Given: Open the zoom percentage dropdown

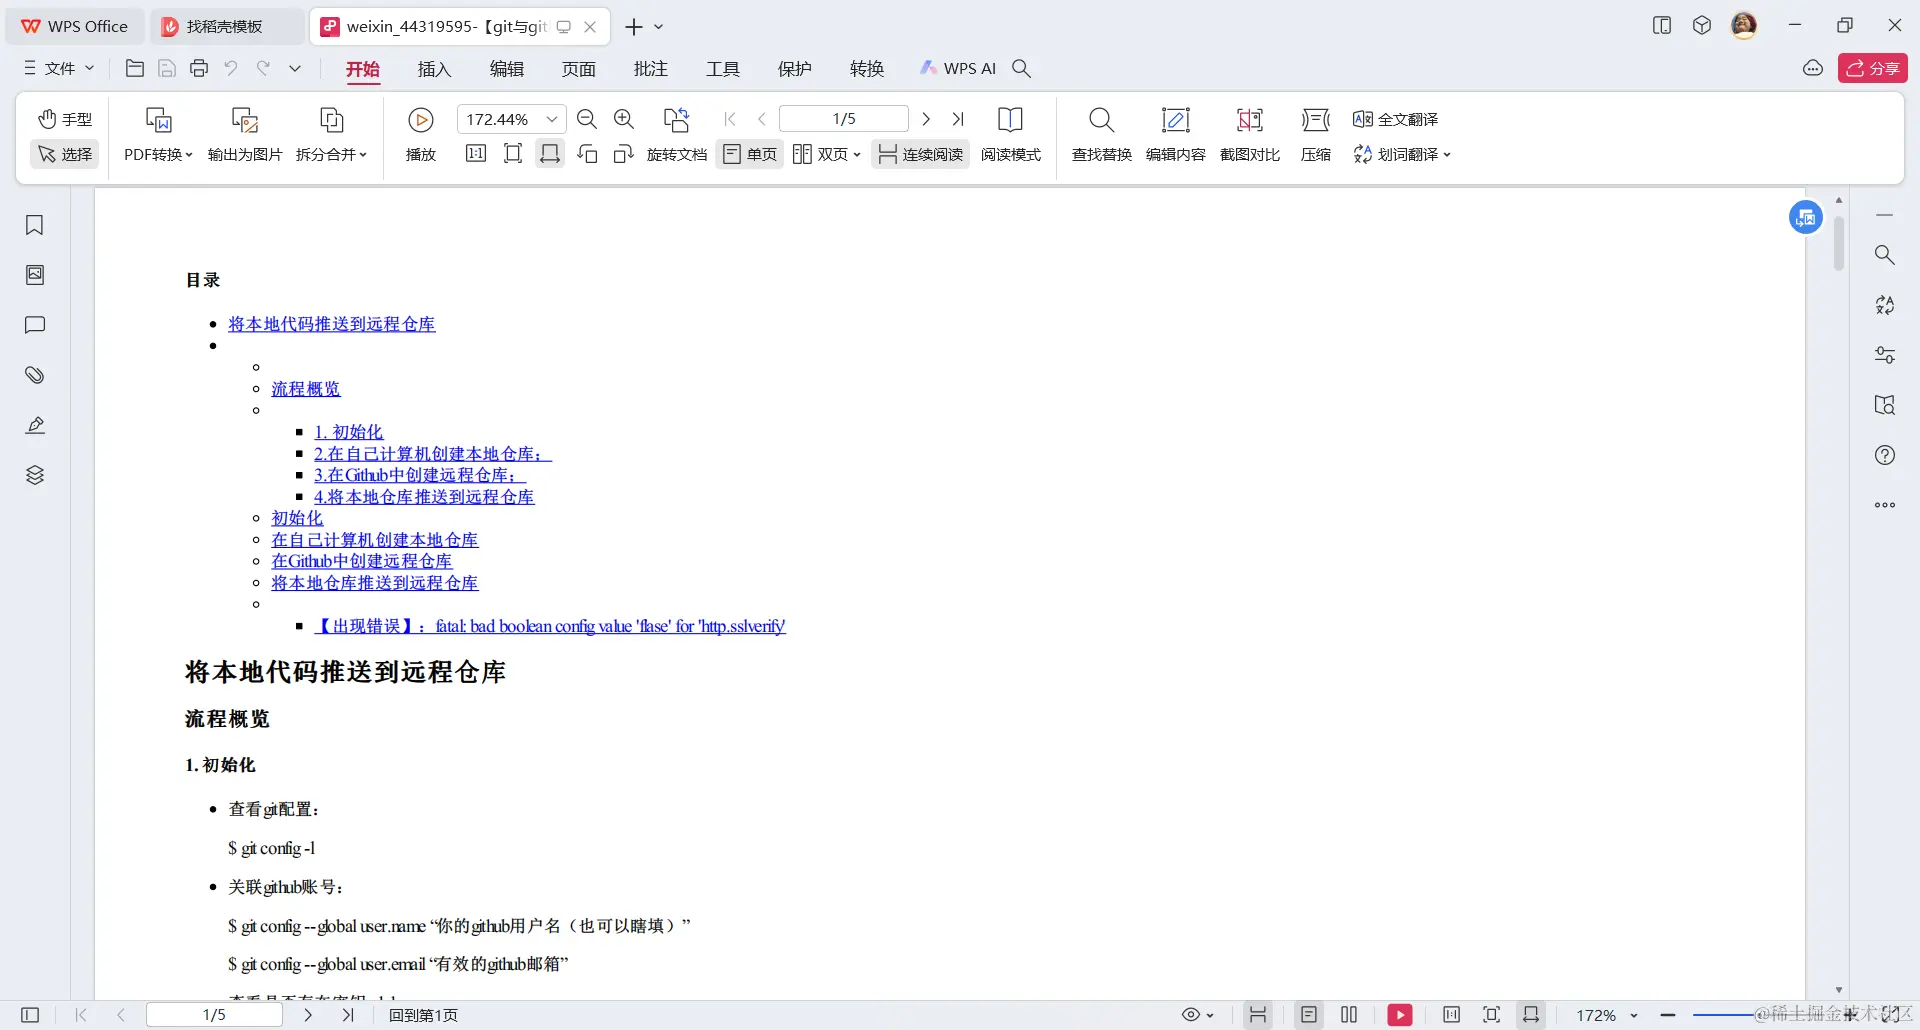Looking at the screenshot, I should 551,118.
